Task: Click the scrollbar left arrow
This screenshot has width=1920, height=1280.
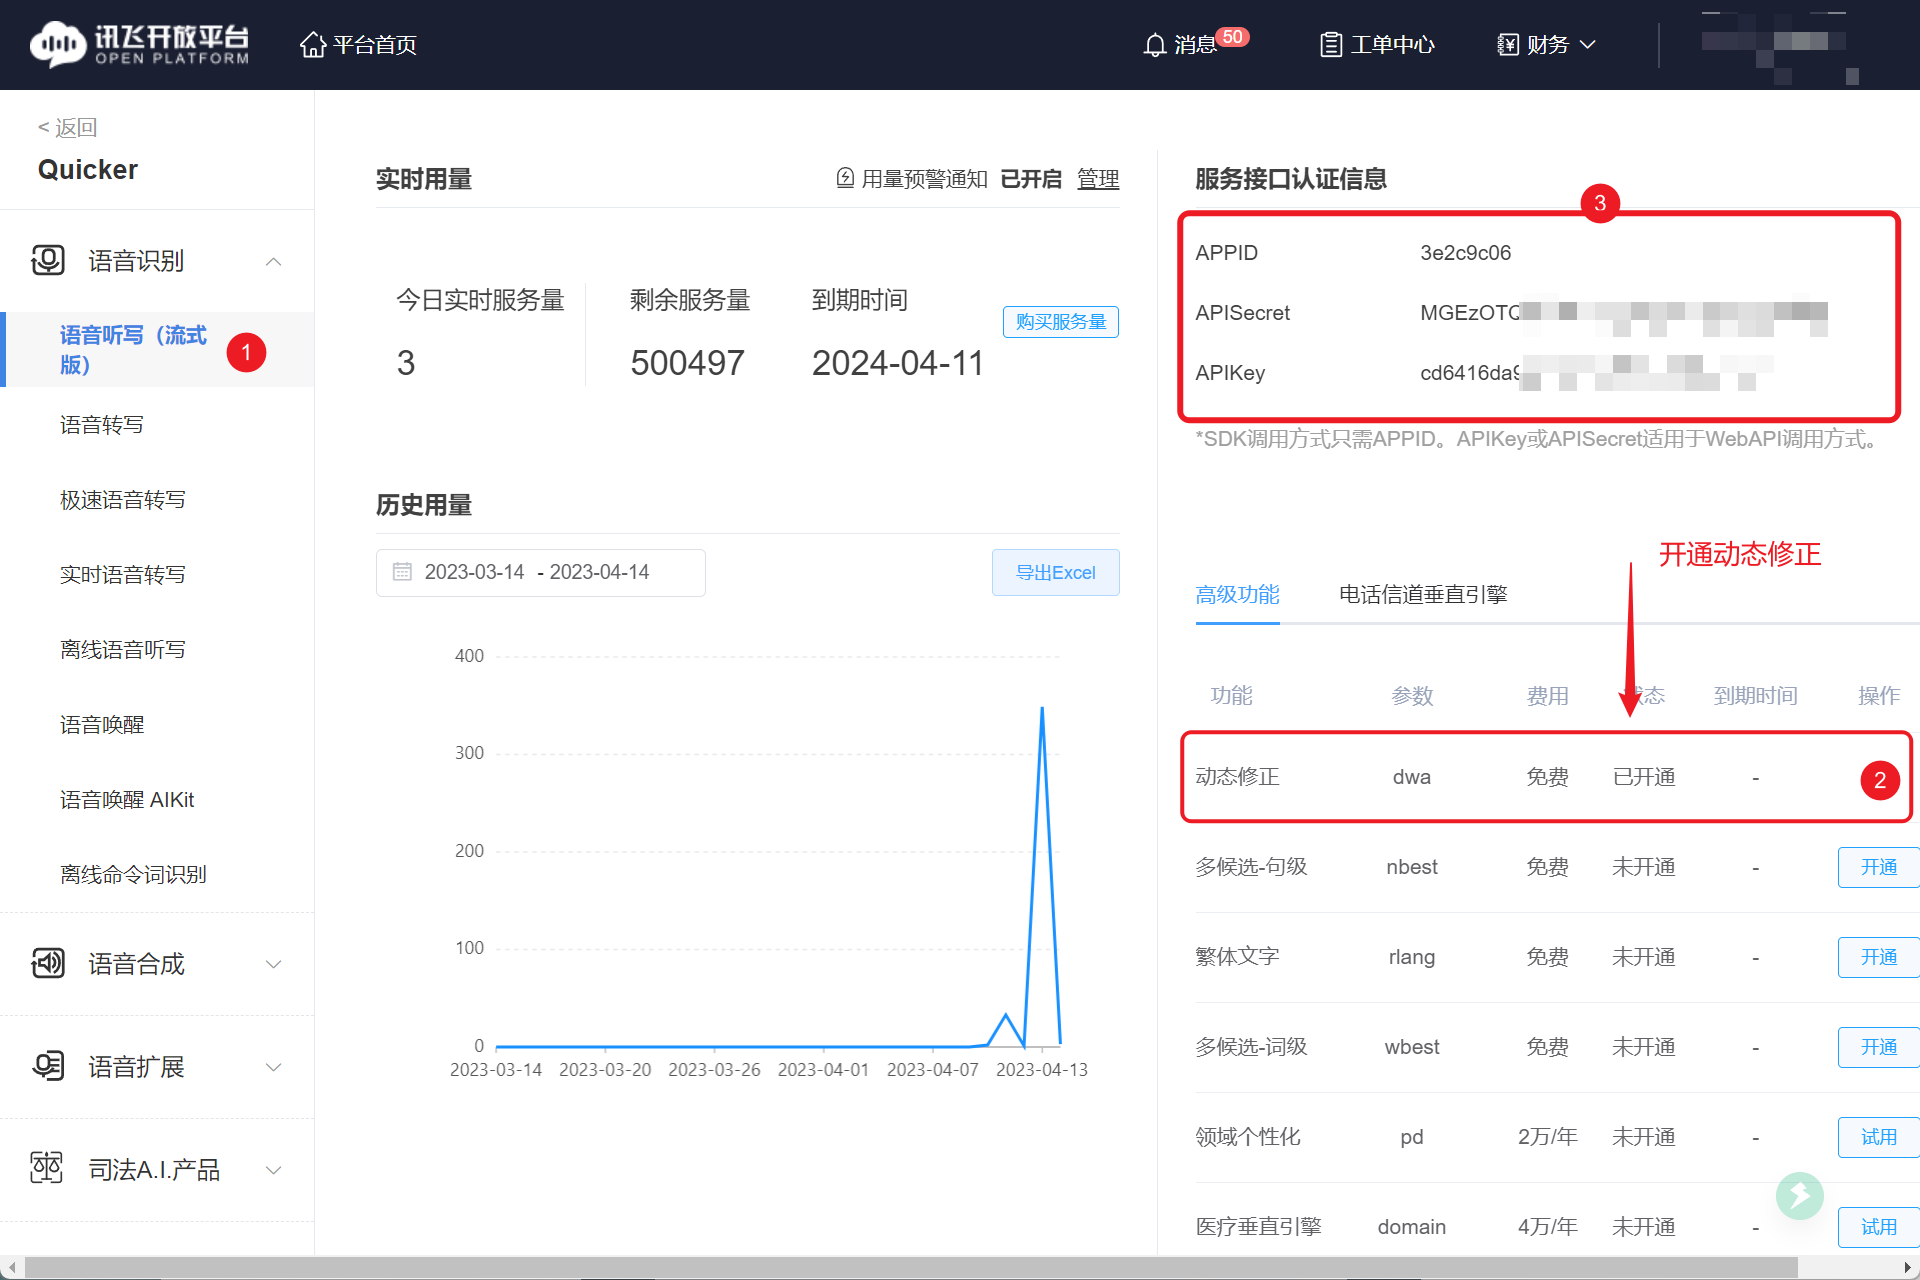Action: (11, 1267)
